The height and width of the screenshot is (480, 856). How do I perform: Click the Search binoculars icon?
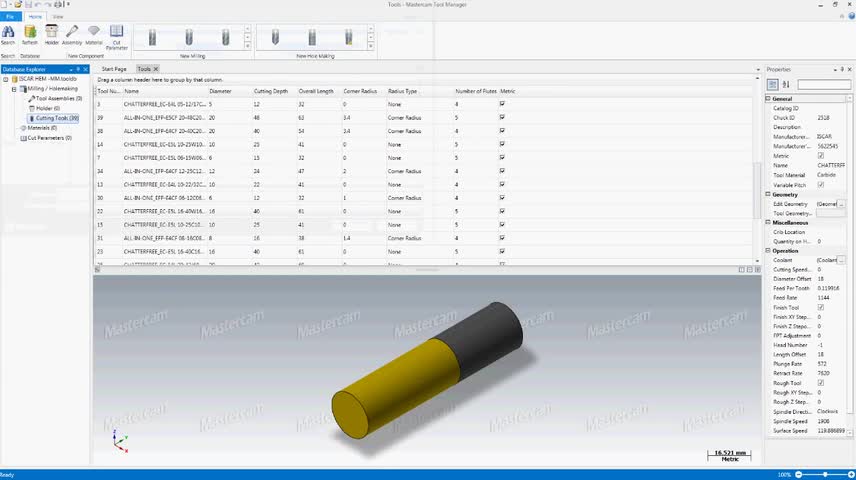[x=8, y=32]
